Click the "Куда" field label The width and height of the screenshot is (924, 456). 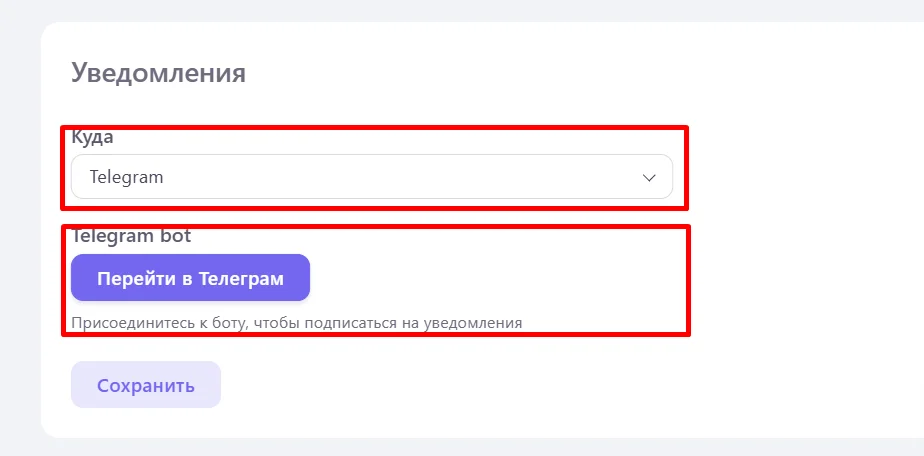pos(93,138)
